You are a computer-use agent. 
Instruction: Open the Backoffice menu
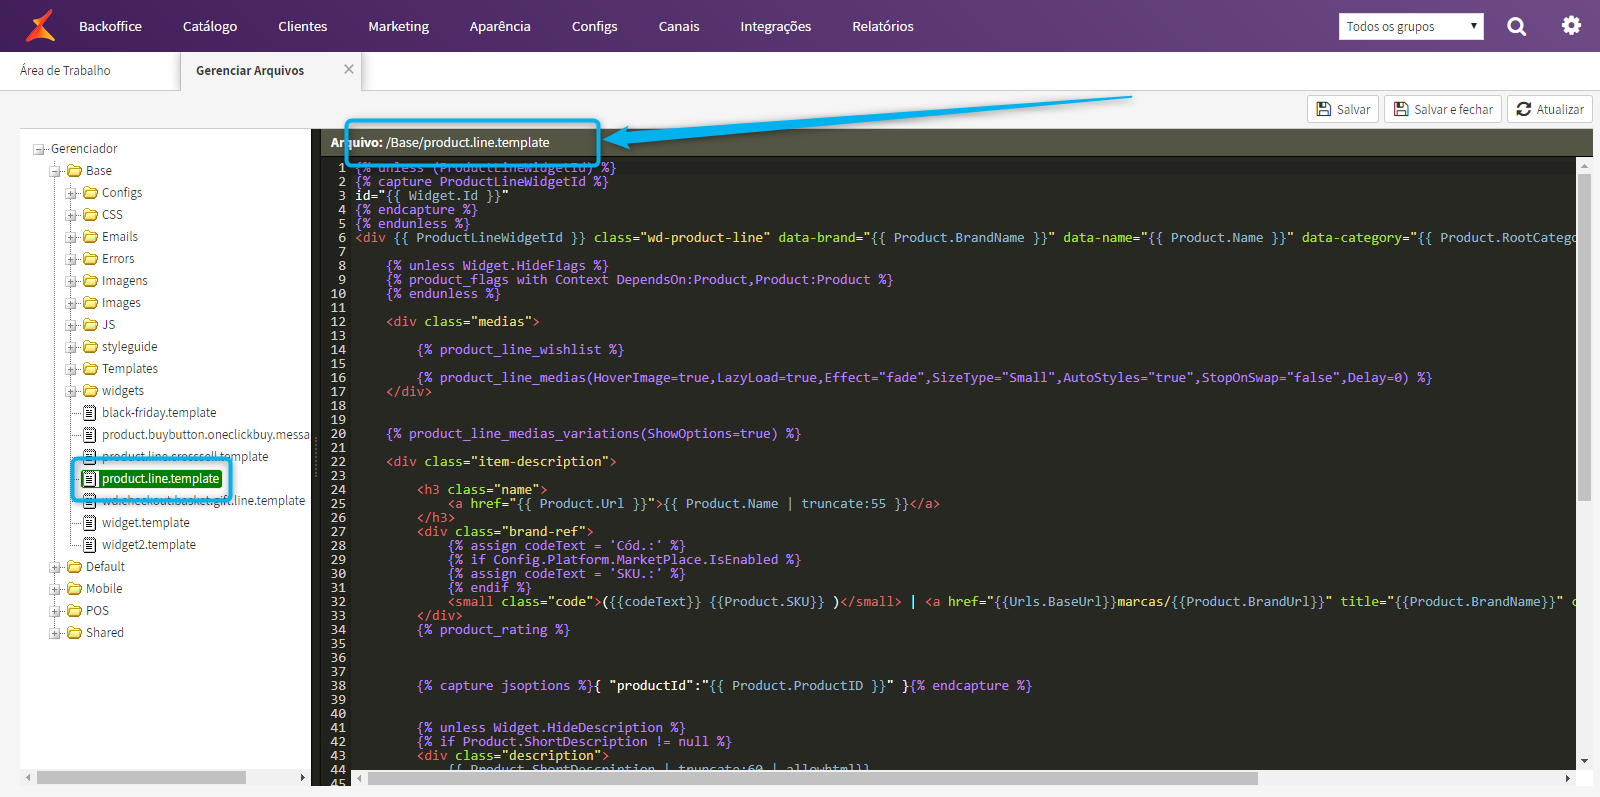pos(110,26)
